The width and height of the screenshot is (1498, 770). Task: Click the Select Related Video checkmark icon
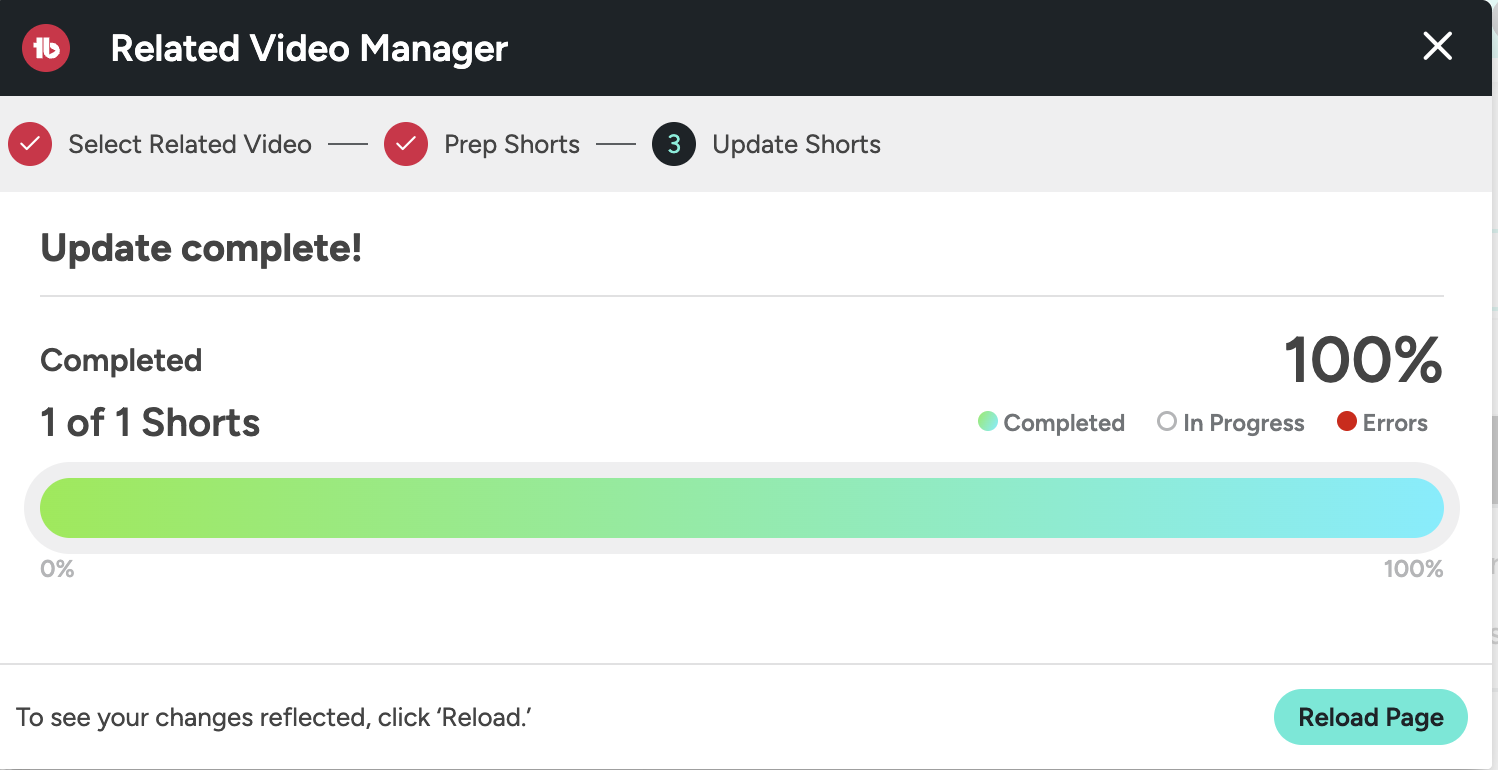30,145
